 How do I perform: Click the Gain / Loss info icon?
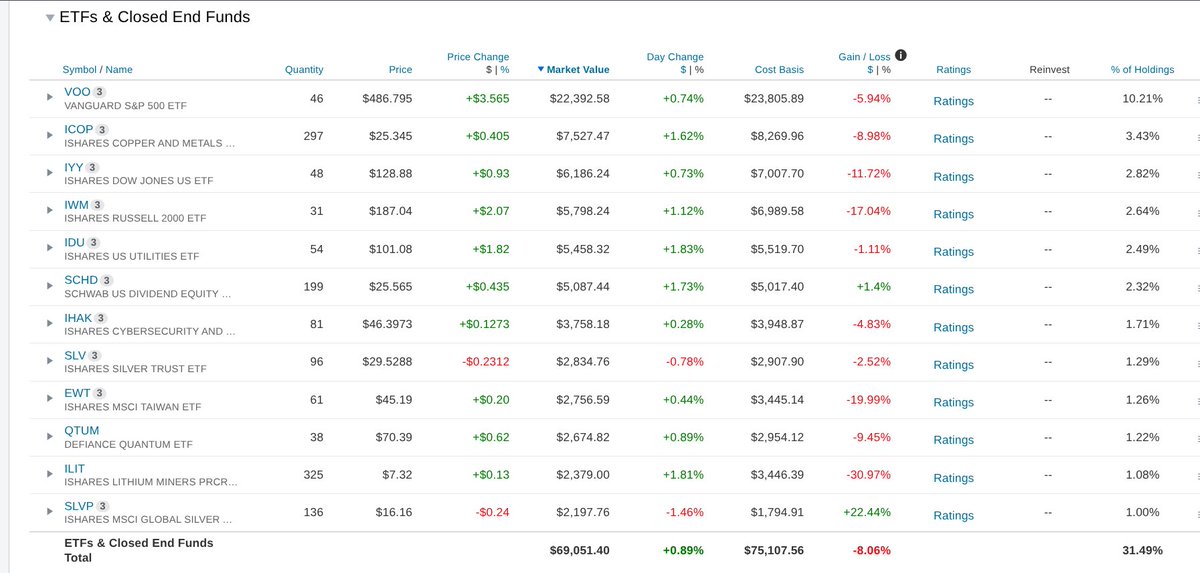click(x=901, y=56)
